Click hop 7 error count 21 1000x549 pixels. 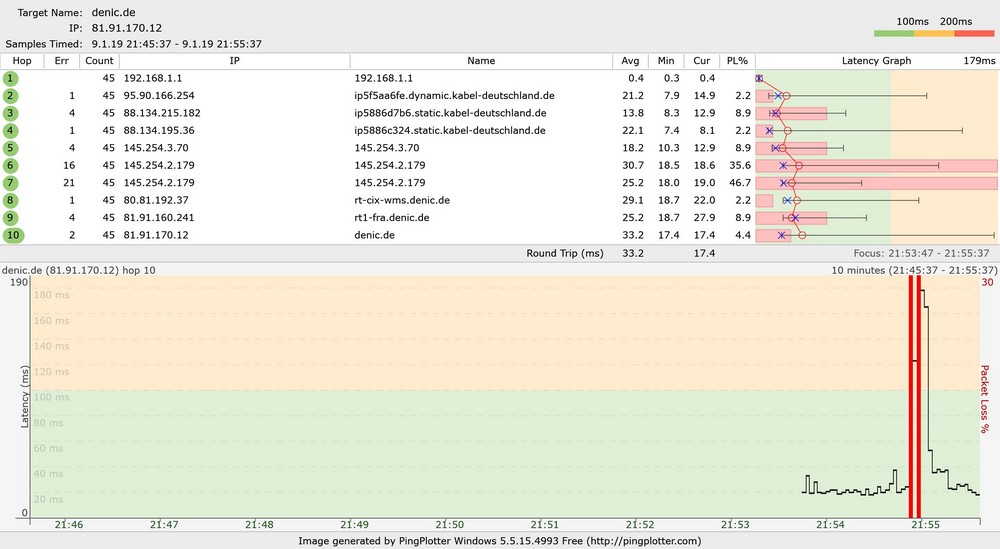tap(69, 183)
